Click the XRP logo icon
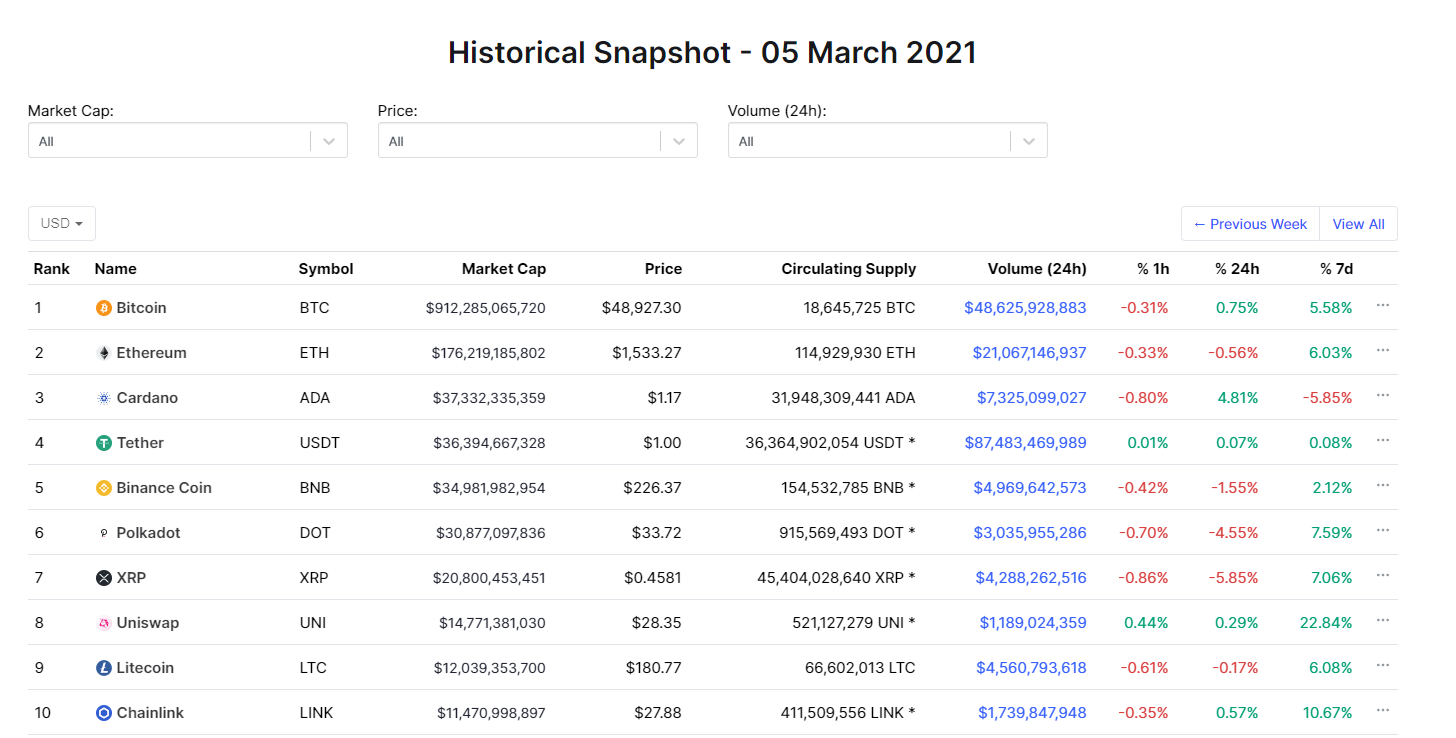 point(103,578)
